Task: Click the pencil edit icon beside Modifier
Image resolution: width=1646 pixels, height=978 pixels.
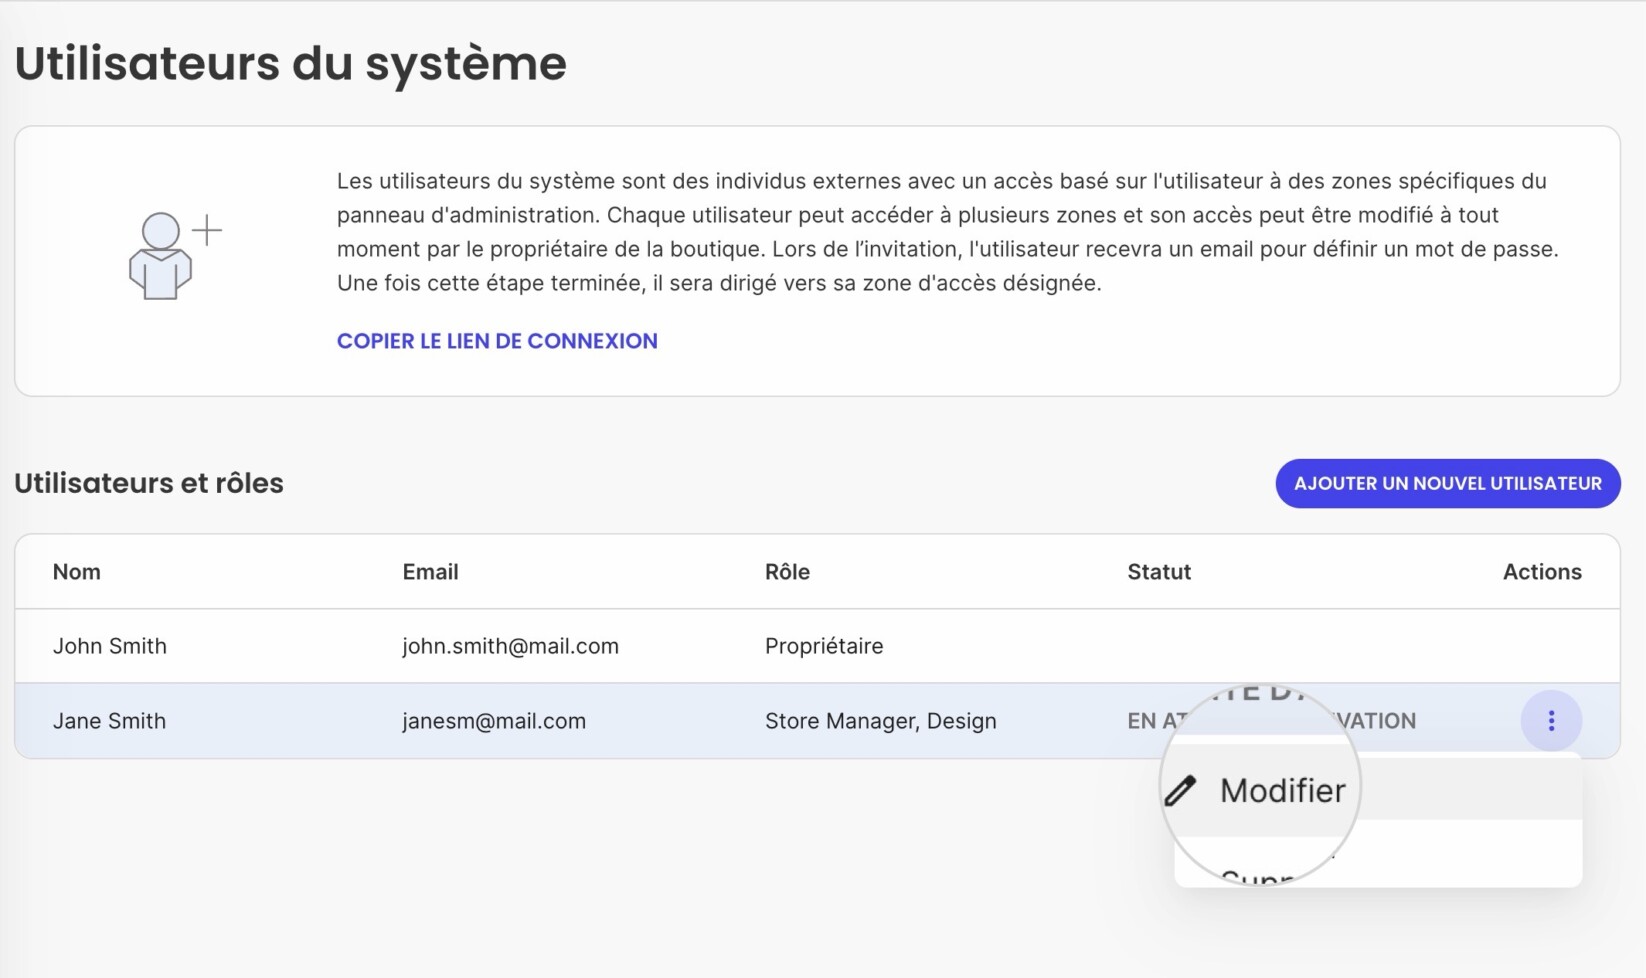Action: 1181,790
